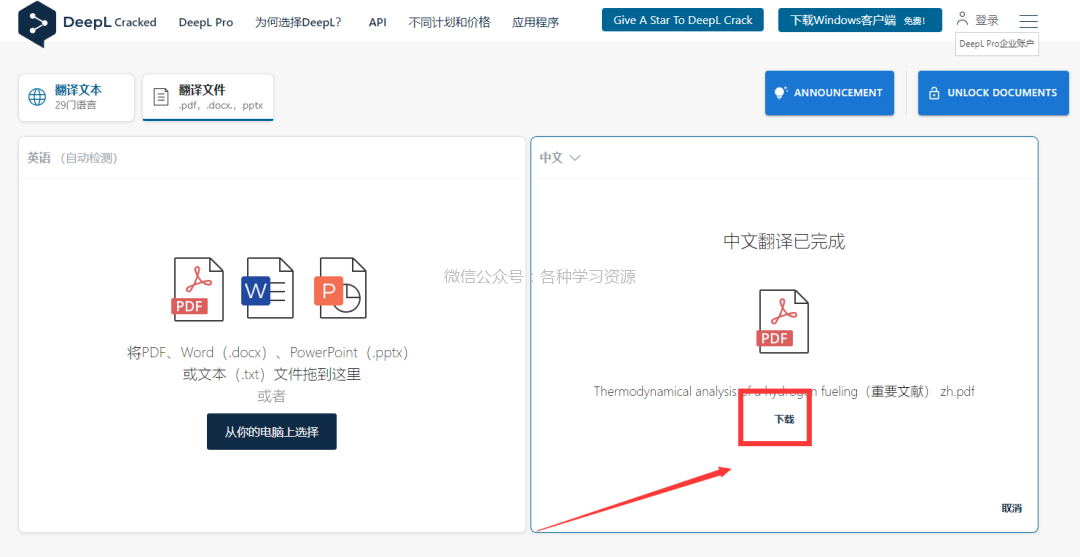Image resolution: width=1080 pixels, height=557 pixels.
Task: Click the globe icon on 翻译文本 tab
Action: (x=37, y=97)
